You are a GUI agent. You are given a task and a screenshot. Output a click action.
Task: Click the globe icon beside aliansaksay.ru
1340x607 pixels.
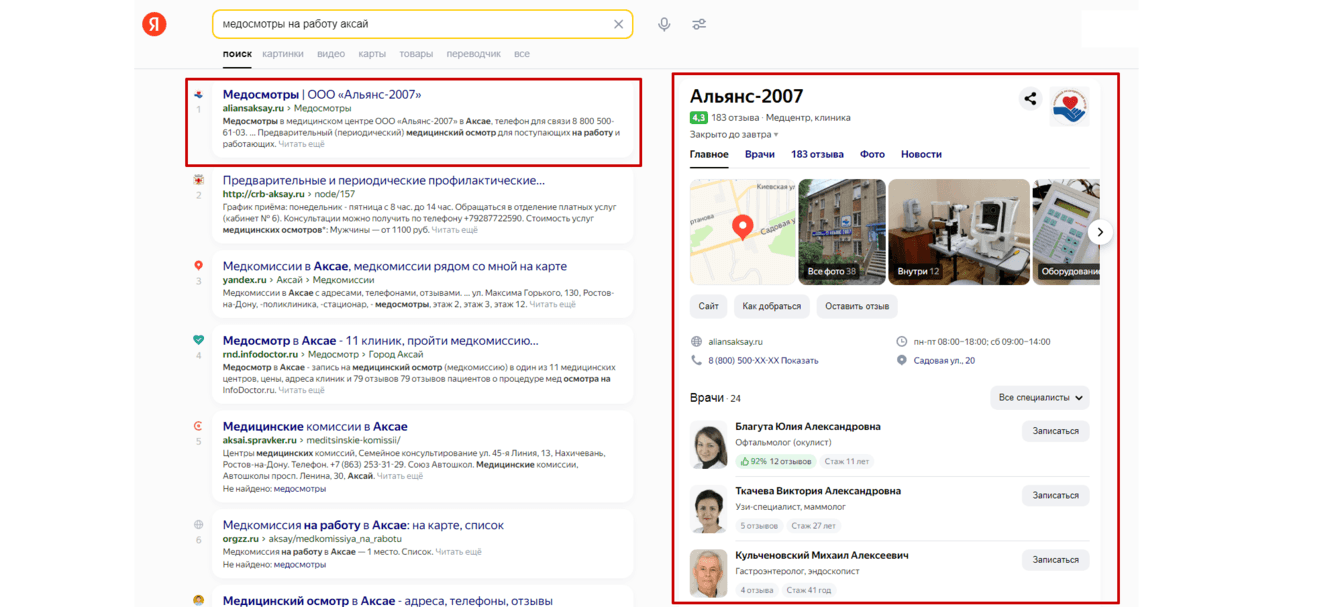696,342
